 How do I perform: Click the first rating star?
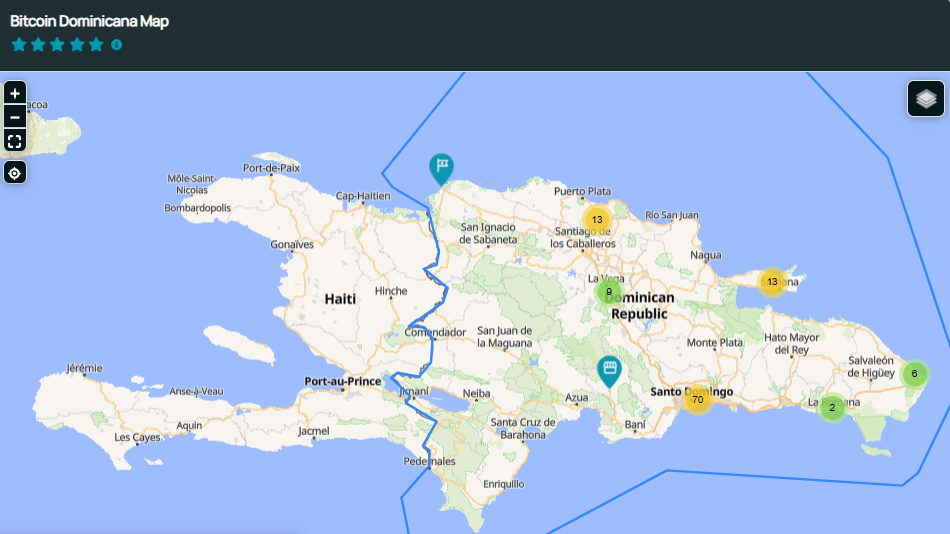(19, 45)
